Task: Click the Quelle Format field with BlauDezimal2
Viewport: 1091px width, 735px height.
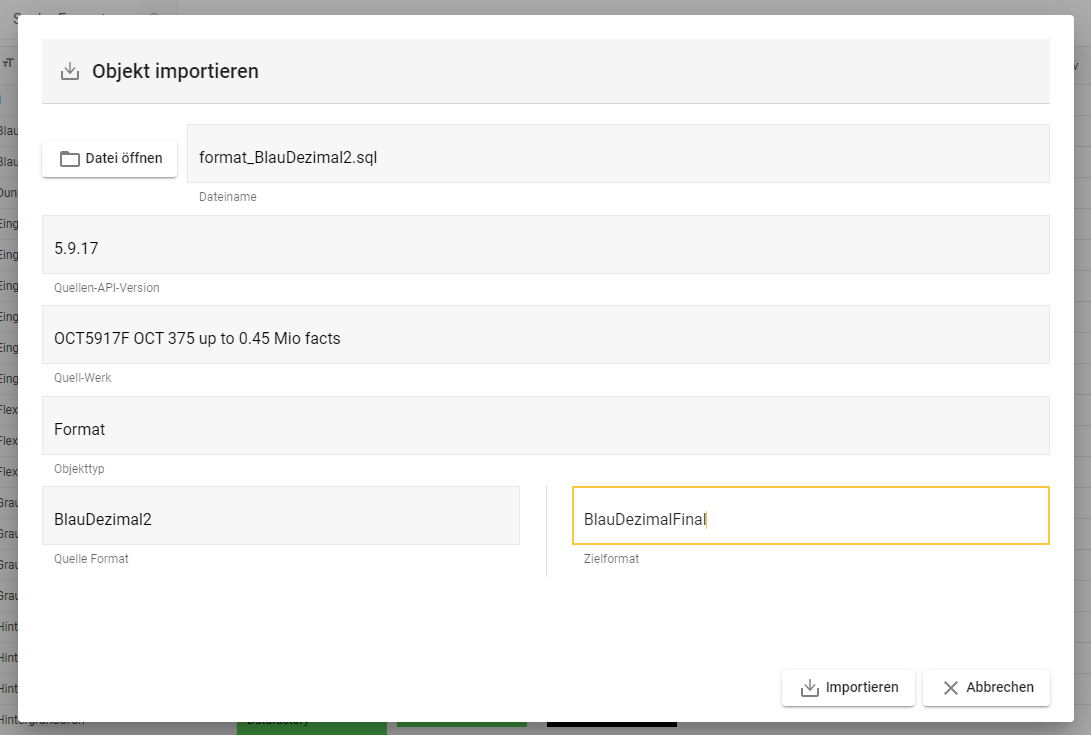Action: (280, 516)
